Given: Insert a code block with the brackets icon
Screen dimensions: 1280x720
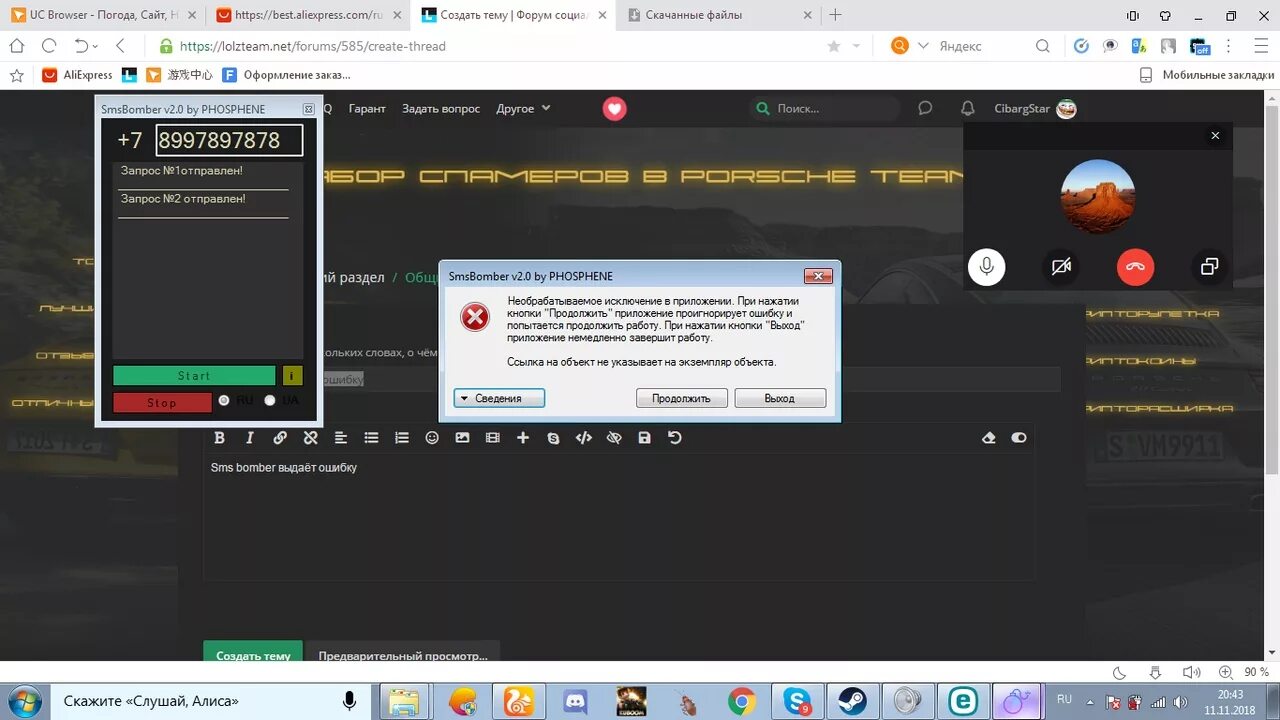Looking at the screenshot, I should (x=584, y=438).
